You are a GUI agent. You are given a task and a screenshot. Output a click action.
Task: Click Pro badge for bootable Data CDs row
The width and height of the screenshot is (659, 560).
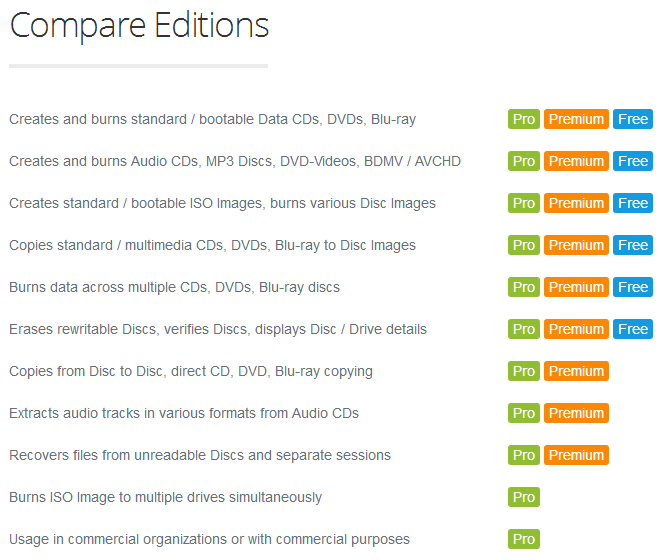click(524, 119)
